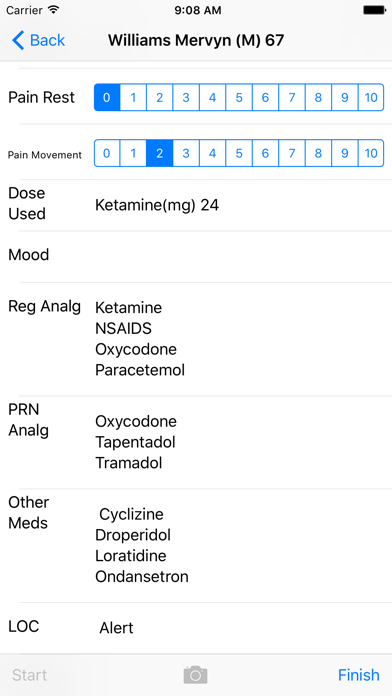This screenshot has height=696, width=392.
Task: Edit the Ketamine dose used field
Action: pos(196,205)
